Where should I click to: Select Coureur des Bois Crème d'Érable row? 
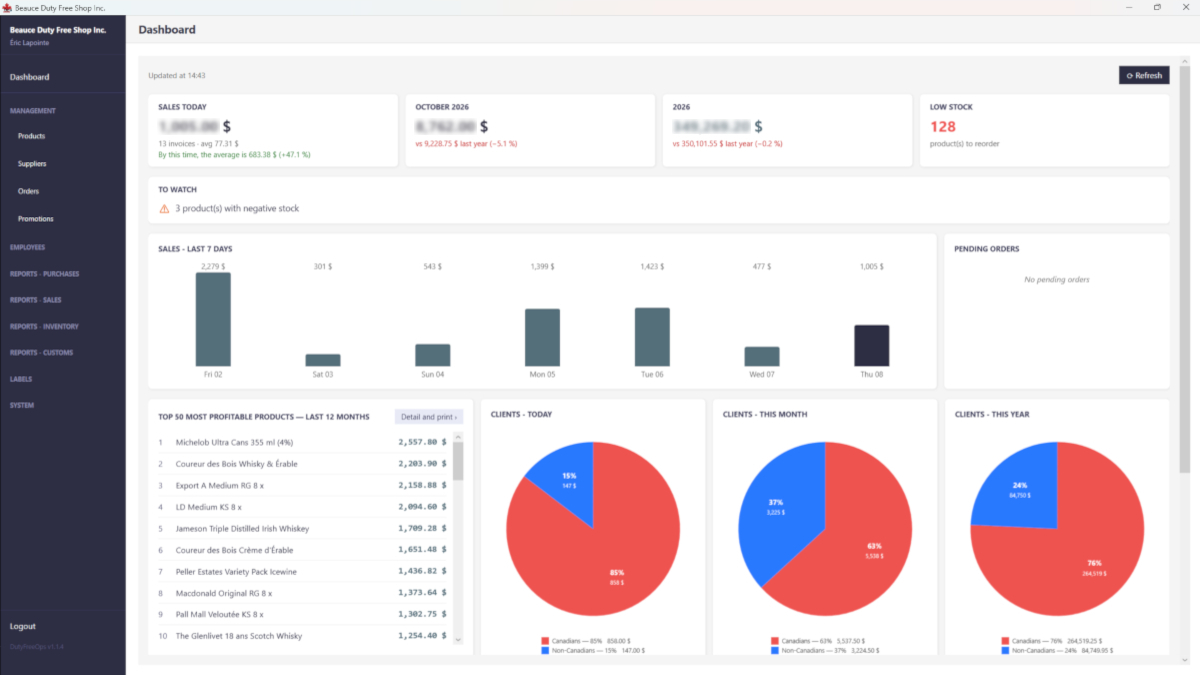301,550
